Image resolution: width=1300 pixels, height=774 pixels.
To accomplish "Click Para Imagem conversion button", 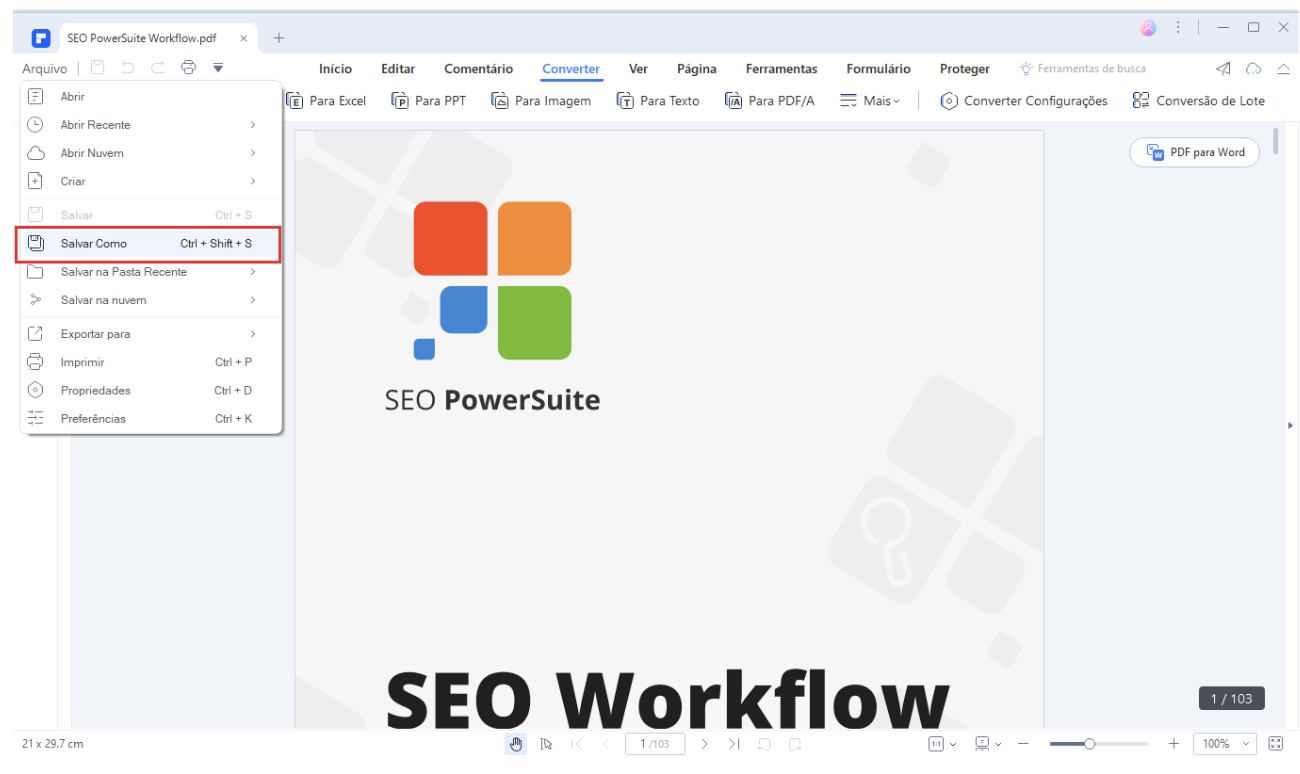I will (541, 101).
